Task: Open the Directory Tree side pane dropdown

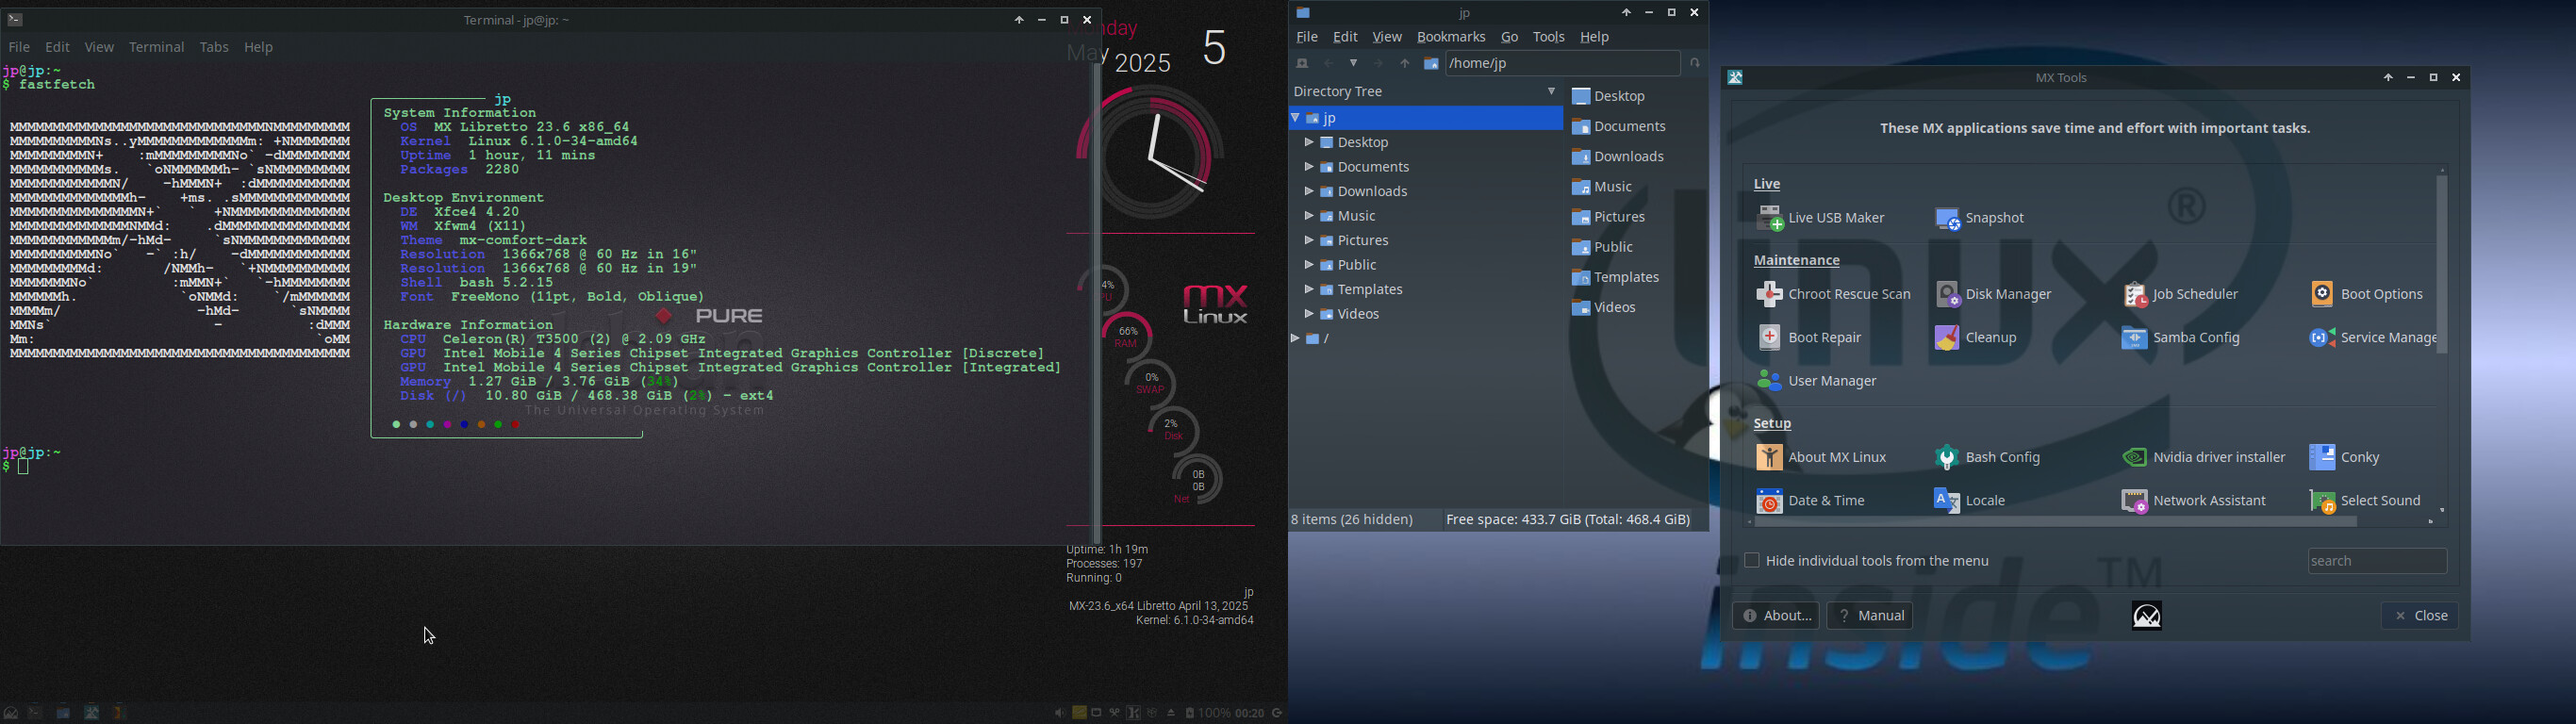Action: (1551, 92)
